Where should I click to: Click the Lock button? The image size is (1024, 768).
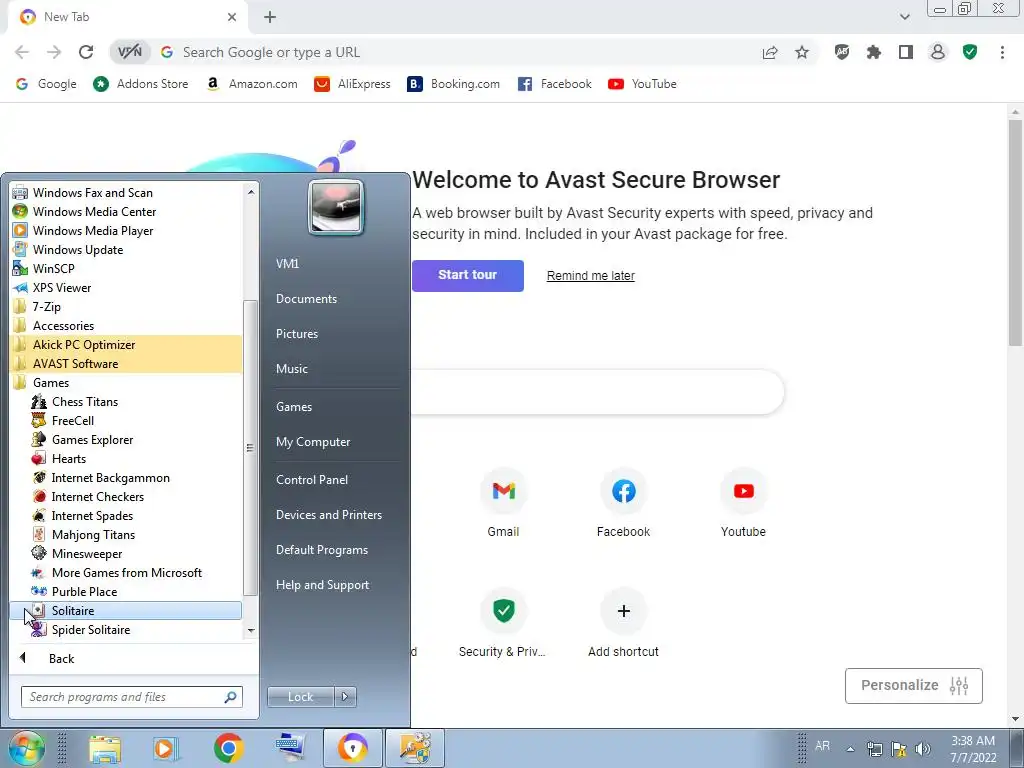pyautogui.click(x=300, y=697)
